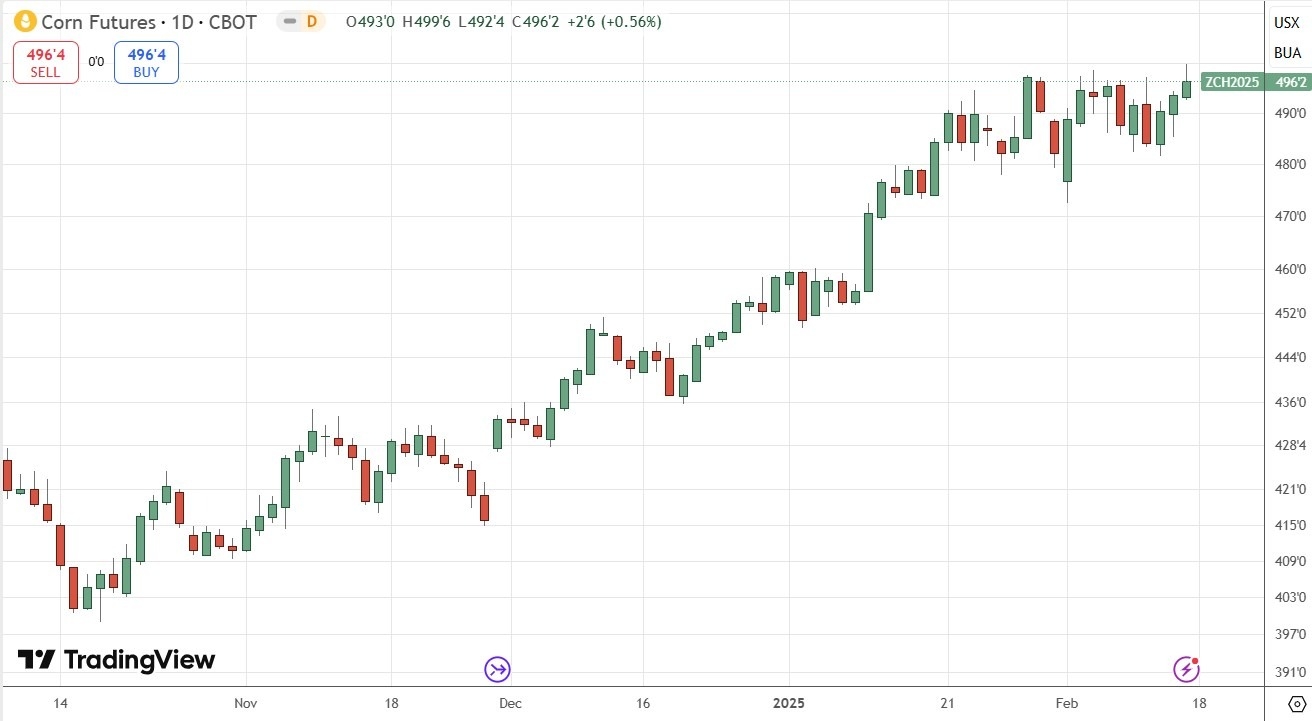Toggle the gray market status pill
The image size is (1312, 721).
point(288,21)
